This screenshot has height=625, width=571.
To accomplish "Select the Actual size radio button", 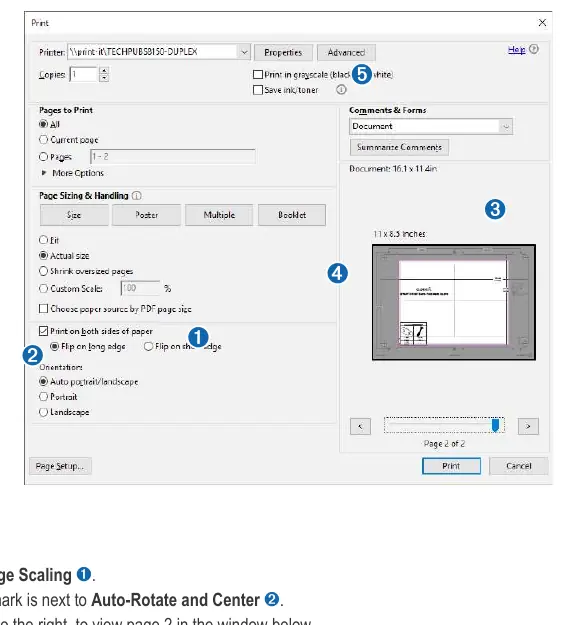I will [43, 256].
